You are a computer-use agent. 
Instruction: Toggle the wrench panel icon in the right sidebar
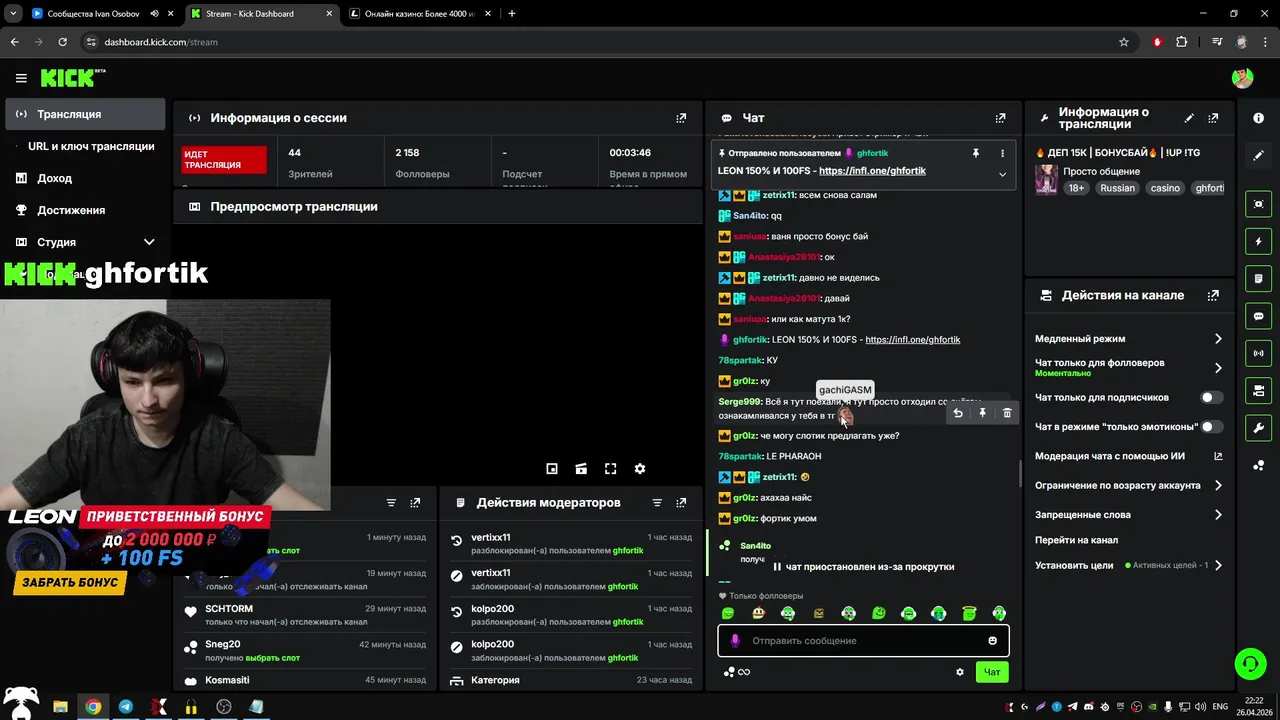(x=1258, y=428)
